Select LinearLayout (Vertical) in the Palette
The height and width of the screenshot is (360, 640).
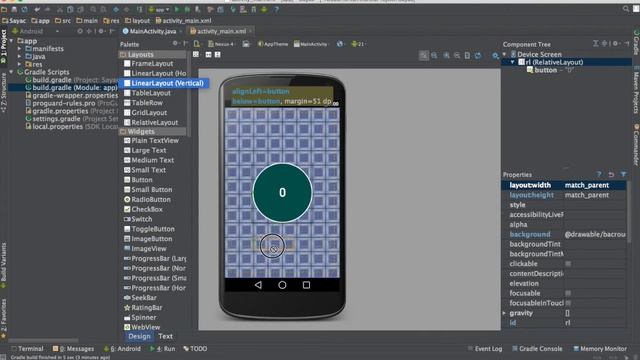pyautogui.click(x=164, y=83)
